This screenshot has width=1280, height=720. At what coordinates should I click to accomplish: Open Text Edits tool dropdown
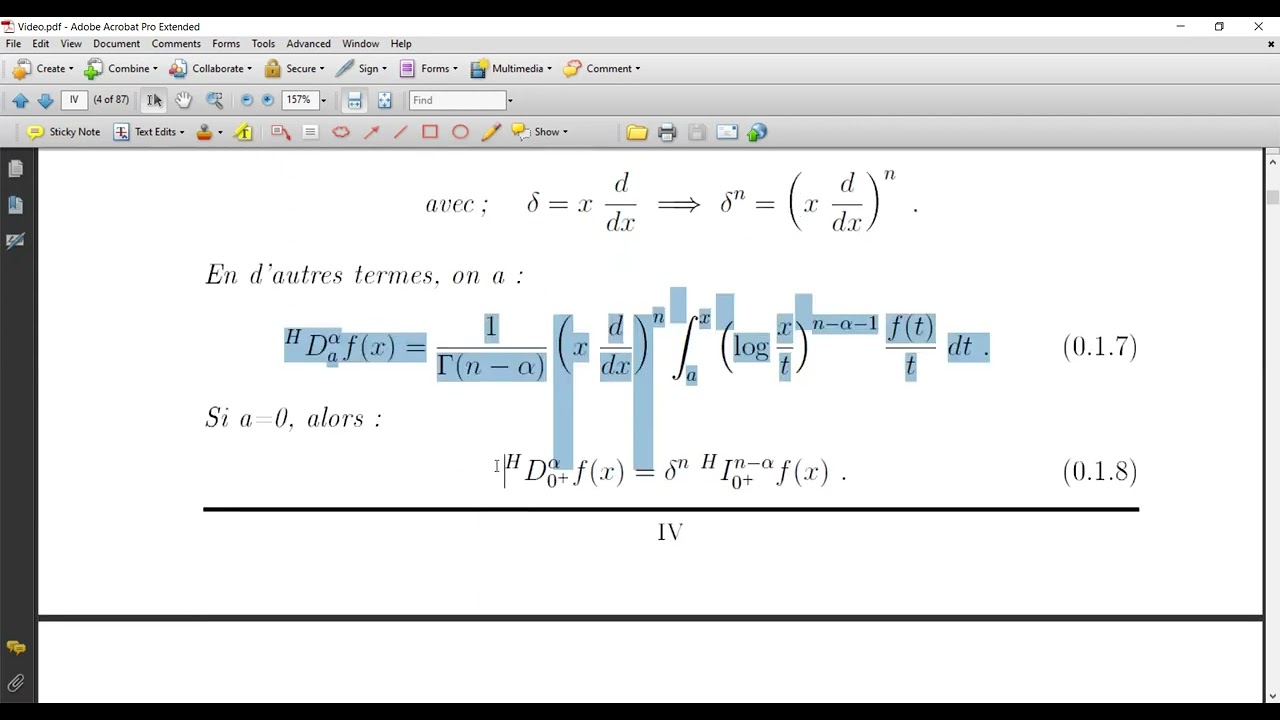pos(149,132)
